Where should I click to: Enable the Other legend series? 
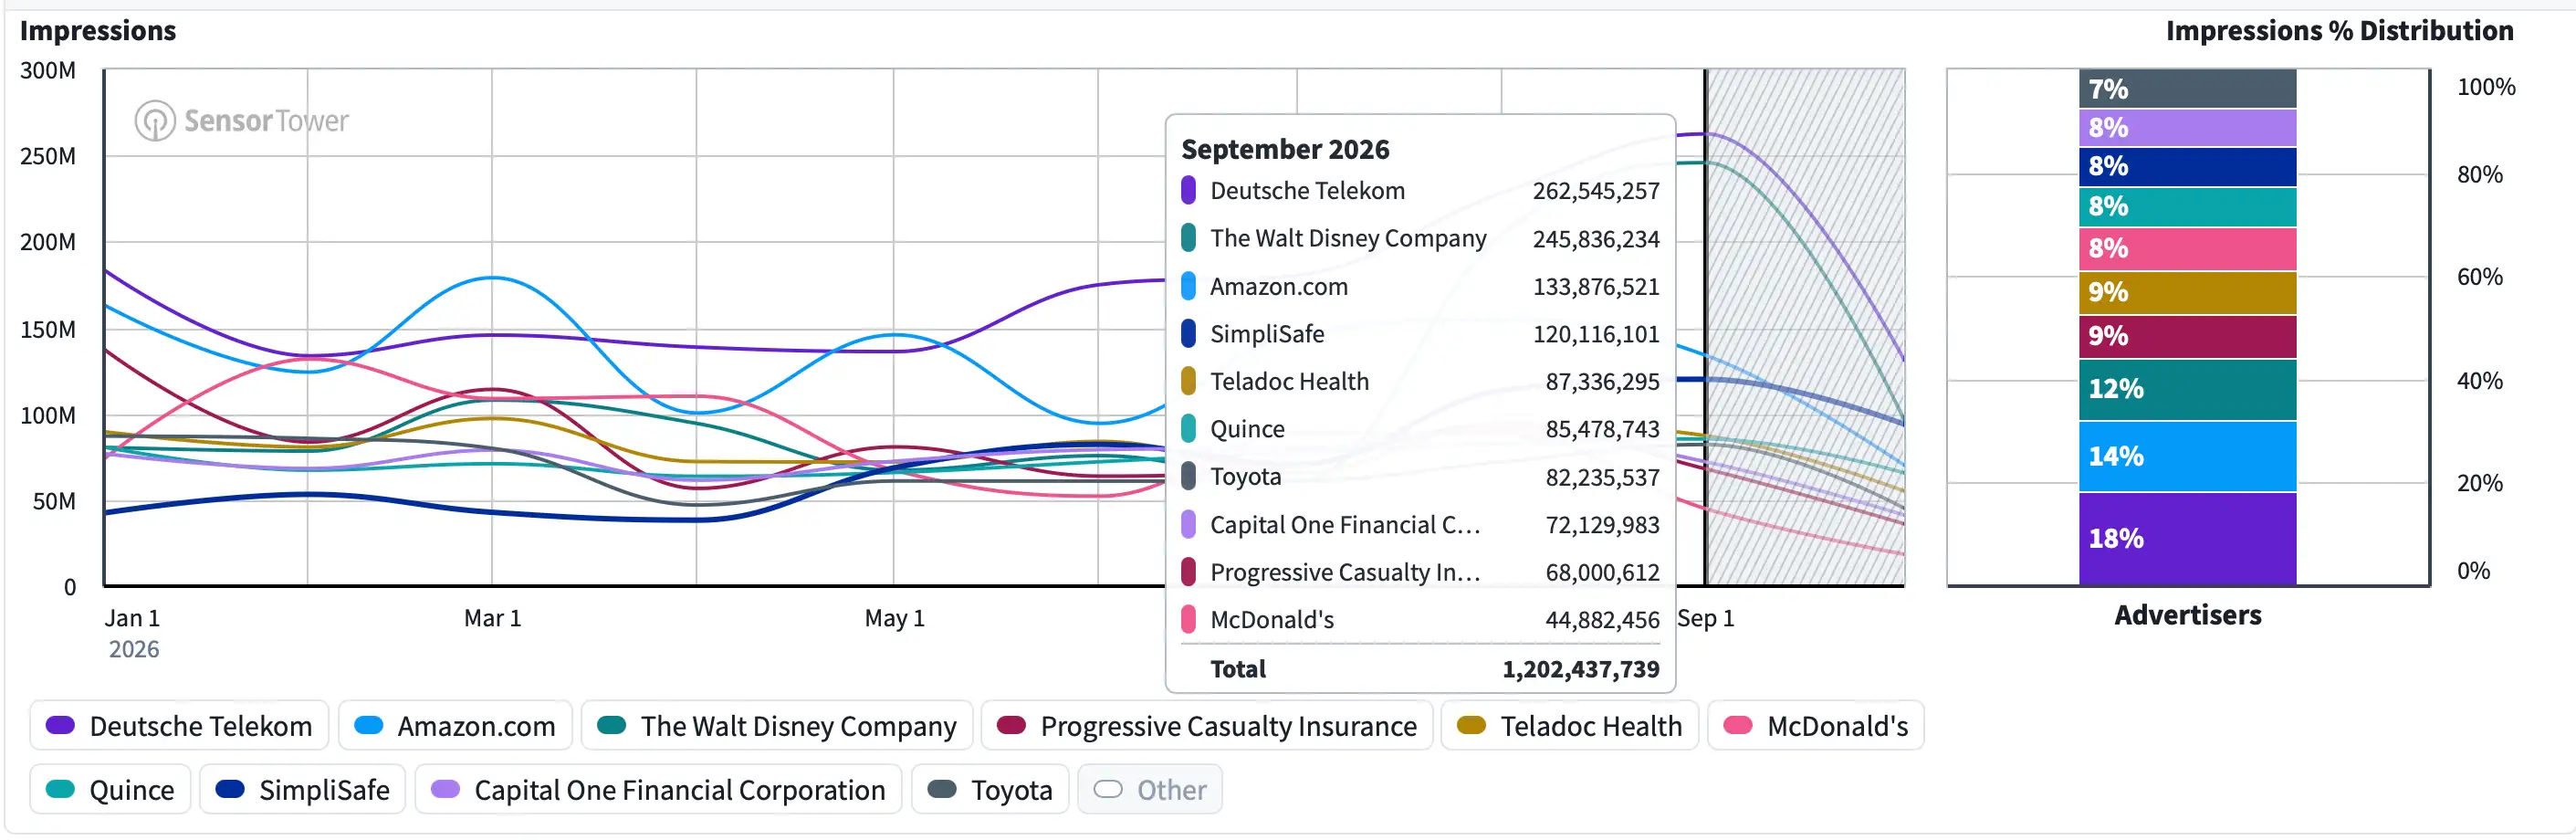click(1150, 790)
